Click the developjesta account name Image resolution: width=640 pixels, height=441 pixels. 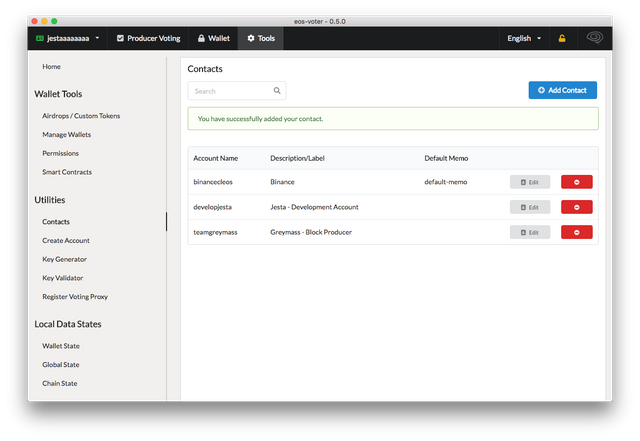click(x=212, y=207)
